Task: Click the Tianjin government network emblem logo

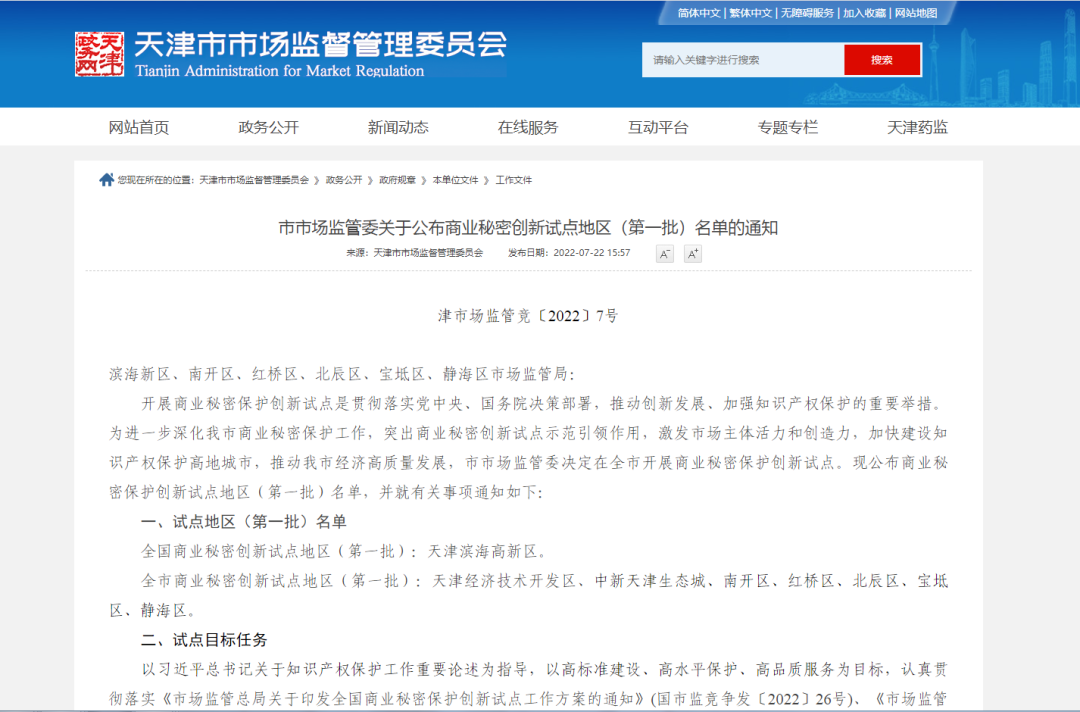Action: (x=98, y=55)
